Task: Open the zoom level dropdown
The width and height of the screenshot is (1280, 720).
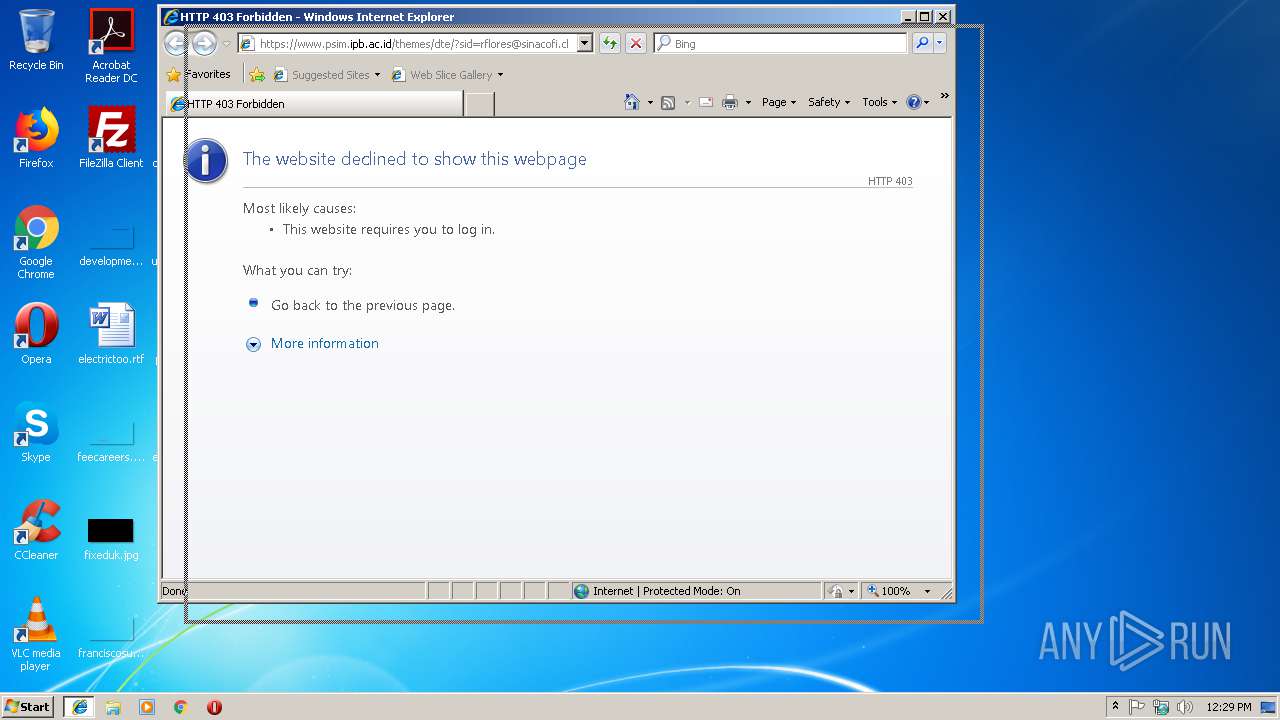Action: [927, 591]
